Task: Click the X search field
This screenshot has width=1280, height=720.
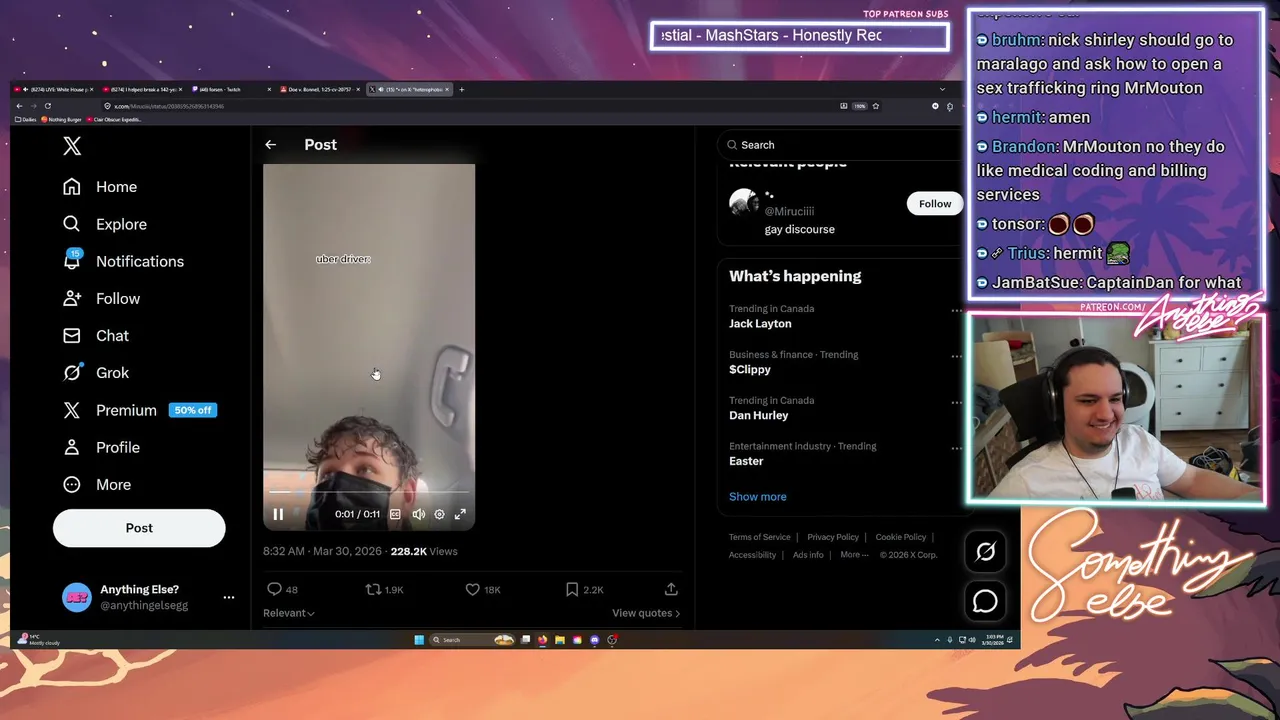Action: click(x=840, y=145)
